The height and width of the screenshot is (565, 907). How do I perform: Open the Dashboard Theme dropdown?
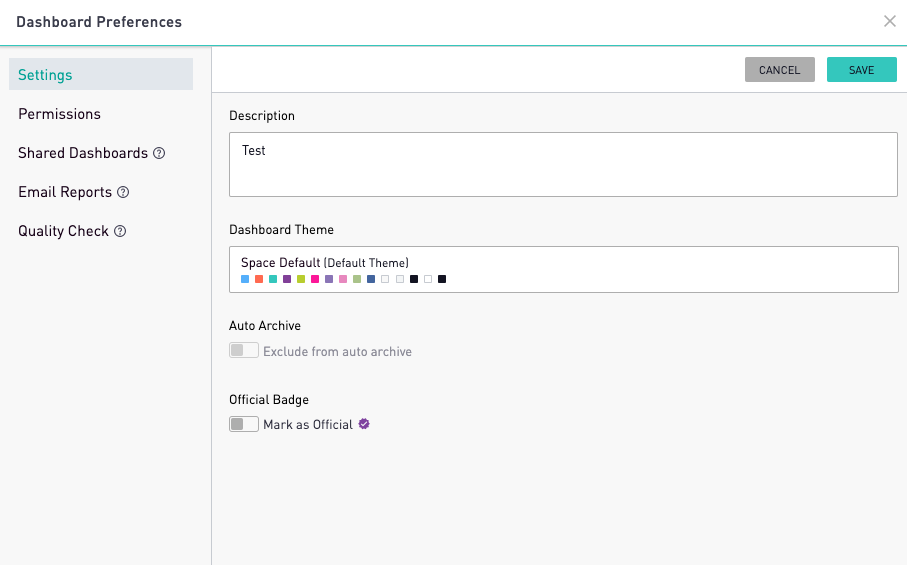[563, 270]
